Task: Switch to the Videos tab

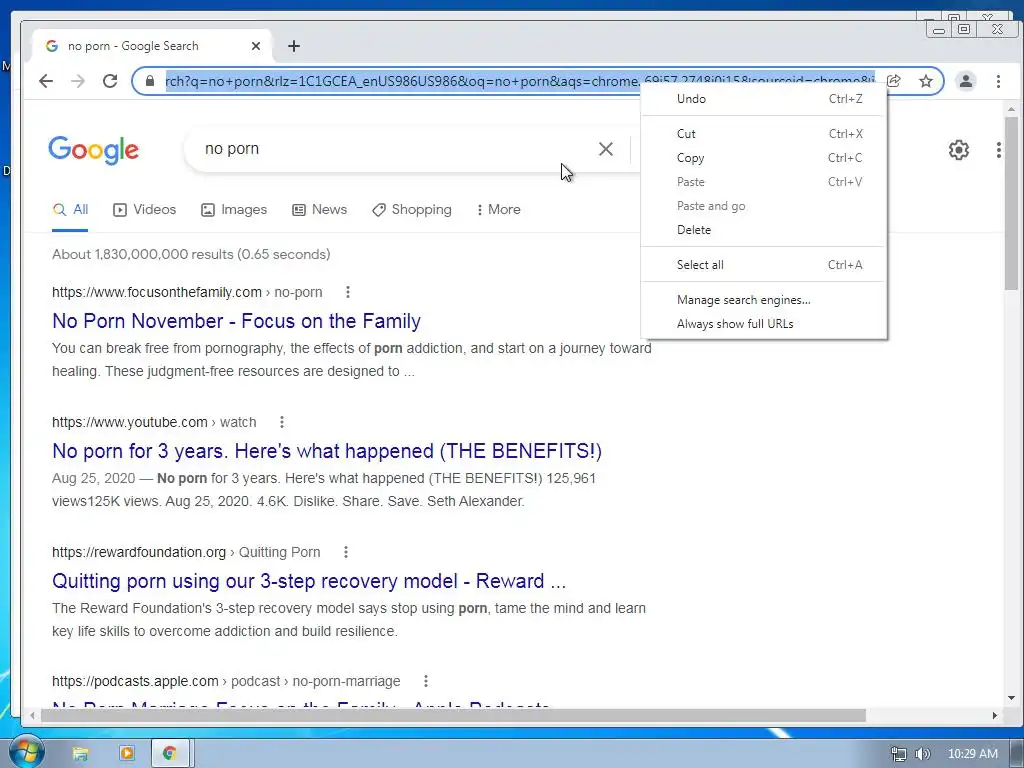Action: [x=144, y=210]
